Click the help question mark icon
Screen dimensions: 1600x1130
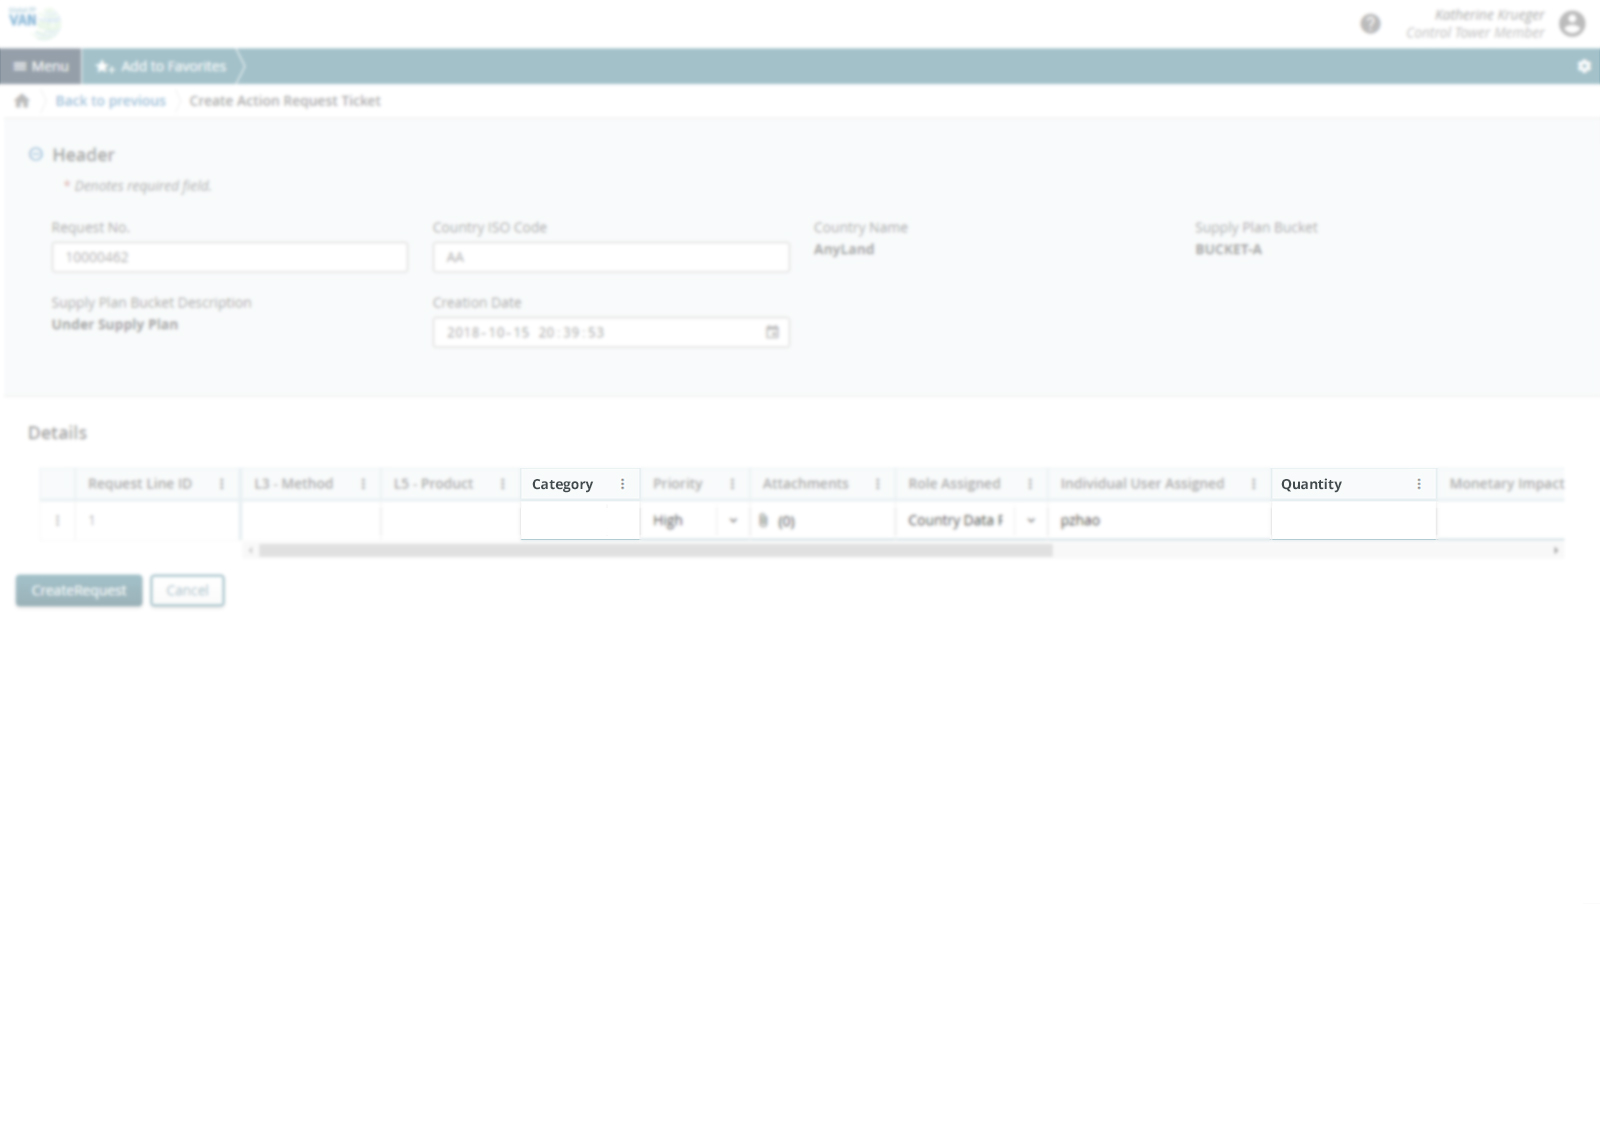coord(1370,24)
